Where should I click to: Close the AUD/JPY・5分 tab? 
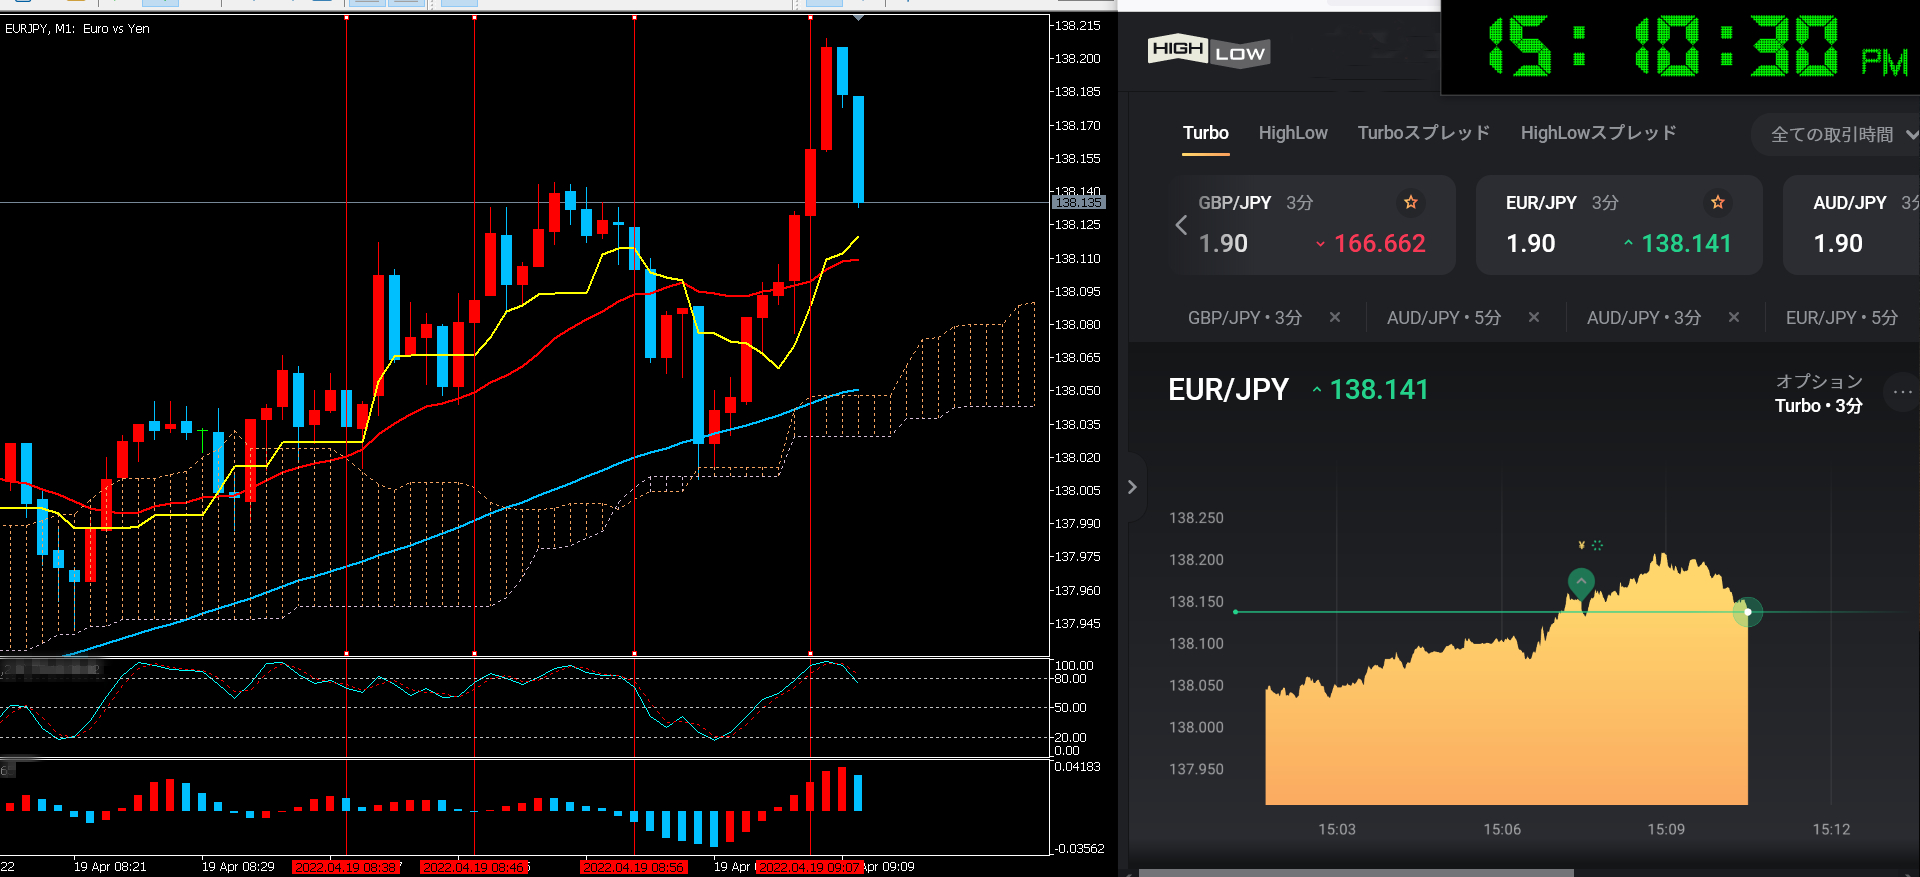1533,318
